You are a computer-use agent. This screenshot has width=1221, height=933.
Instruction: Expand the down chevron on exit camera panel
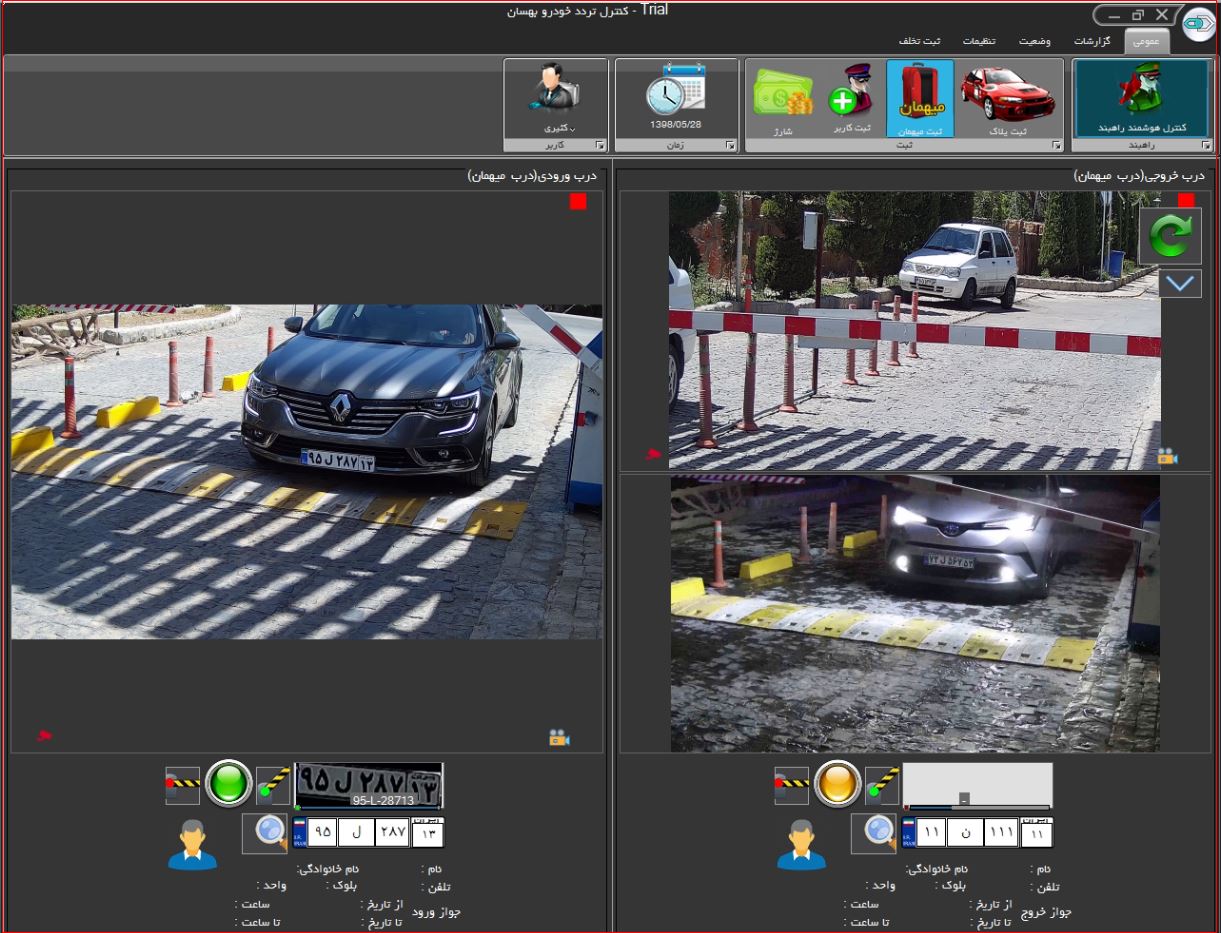[1180, 283]
